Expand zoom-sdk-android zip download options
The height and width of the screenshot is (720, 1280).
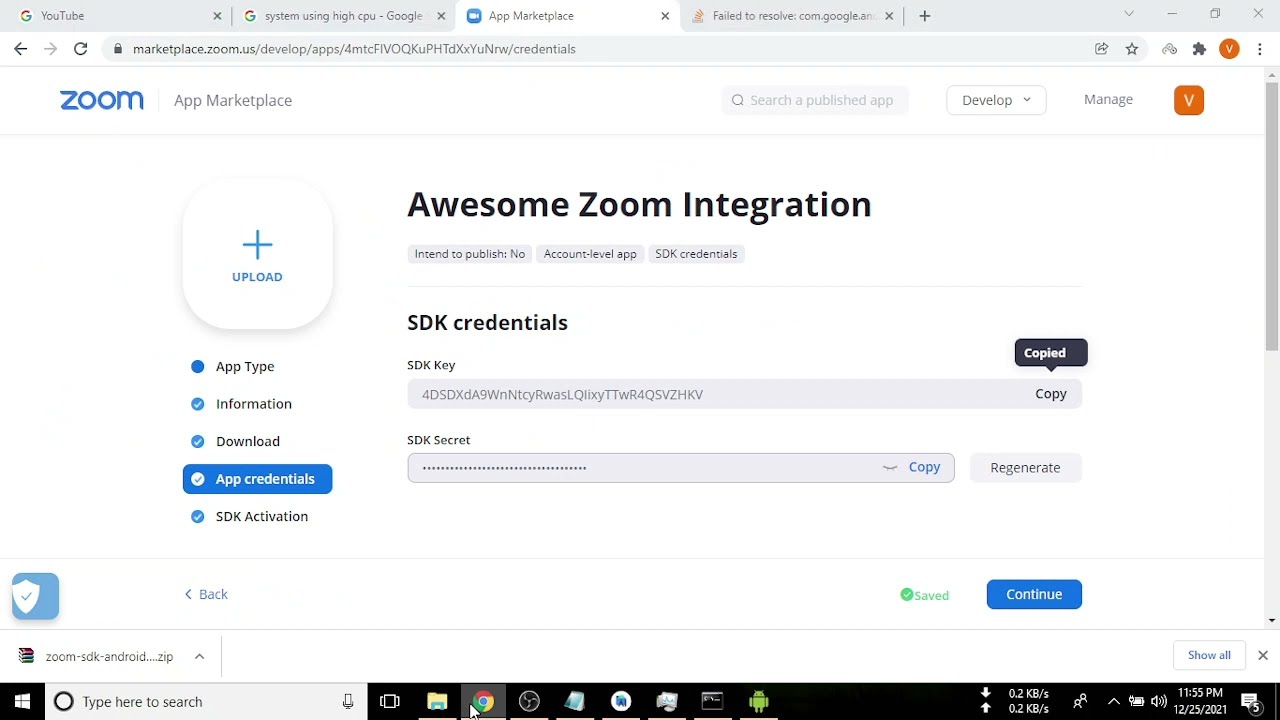tap(199, 657)
